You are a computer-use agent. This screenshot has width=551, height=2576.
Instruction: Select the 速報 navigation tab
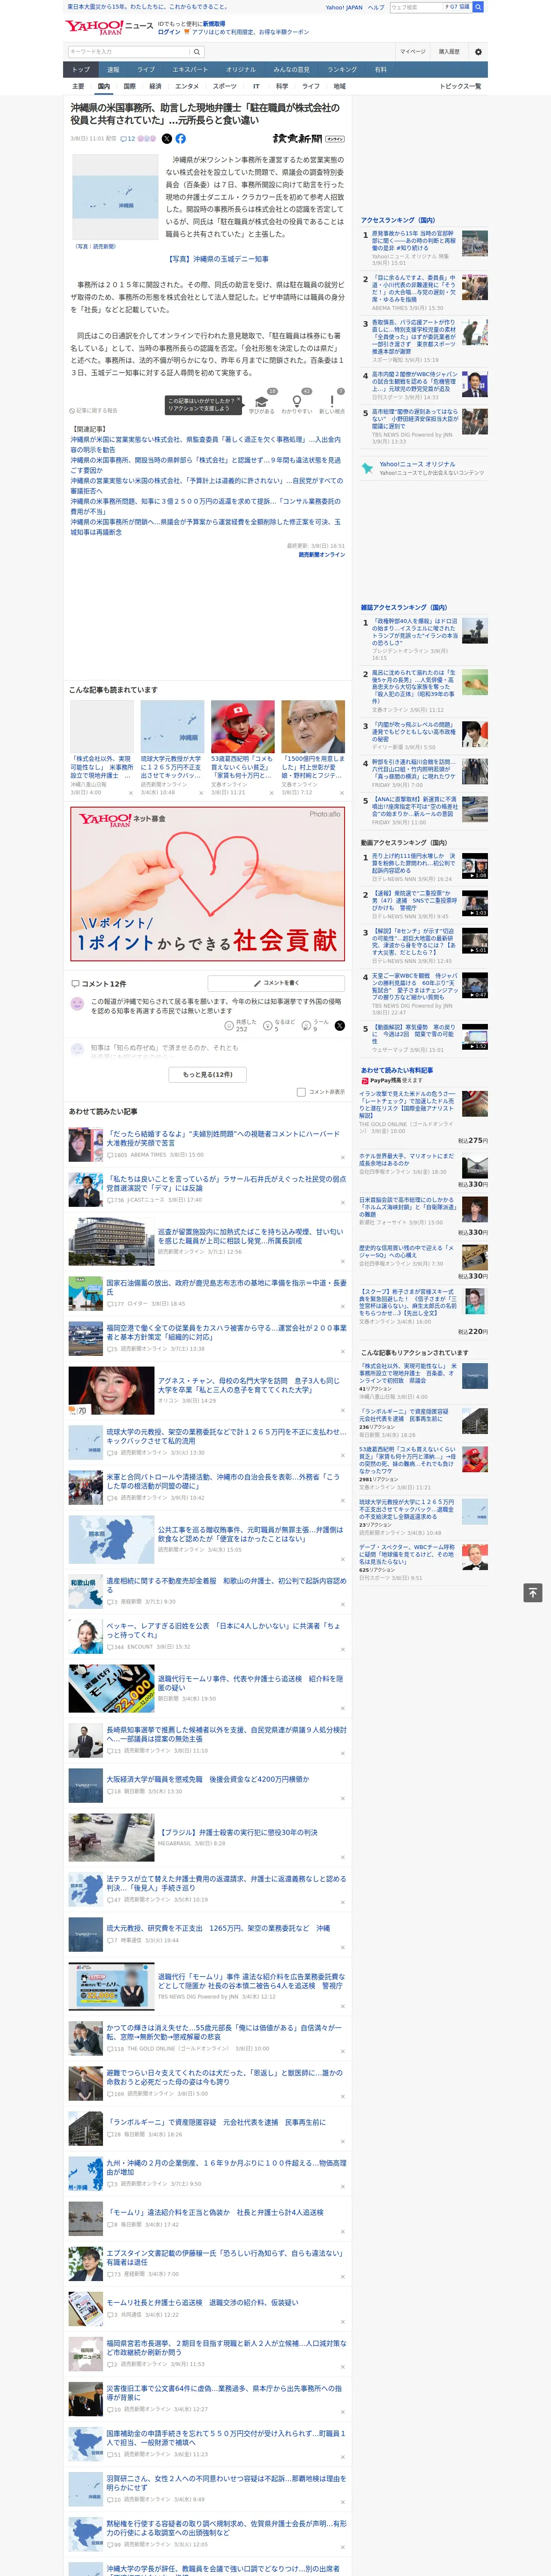tap(113, 70)
